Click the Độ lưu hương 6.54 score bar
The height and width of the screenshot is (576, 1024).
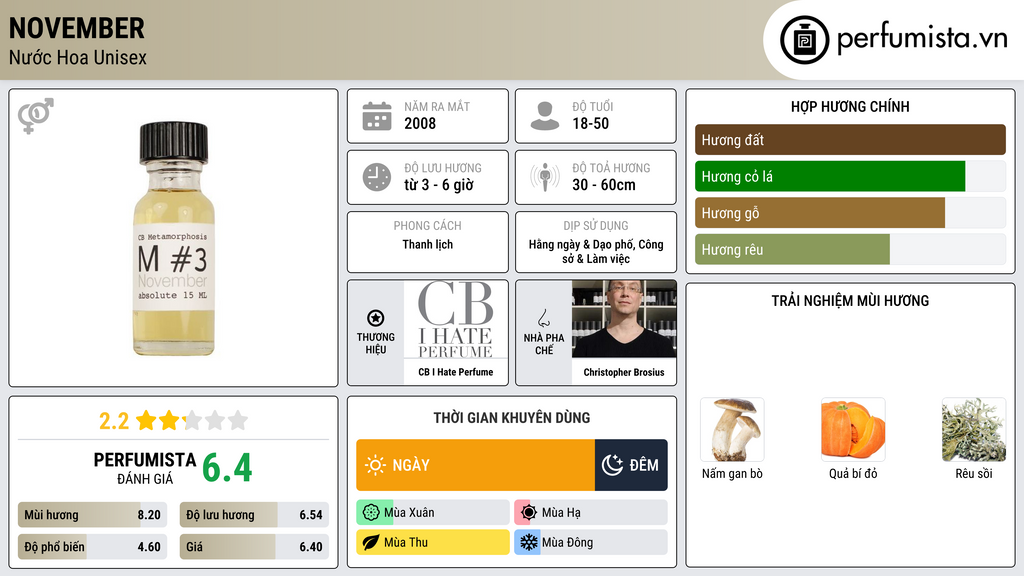click(x=254, y=515)
